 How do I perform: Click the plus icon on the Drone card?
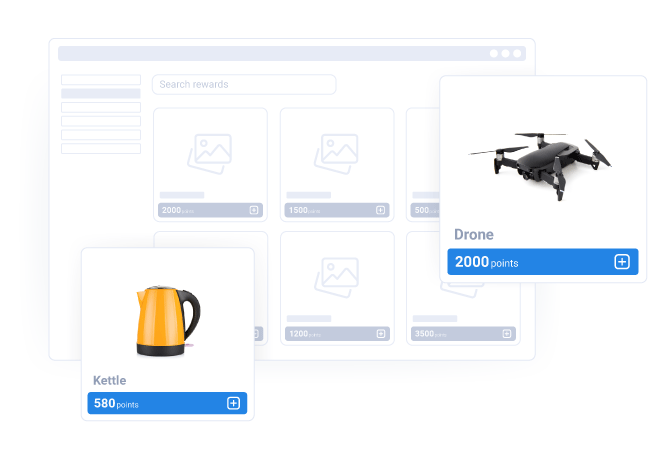click(x=621, y=262)
